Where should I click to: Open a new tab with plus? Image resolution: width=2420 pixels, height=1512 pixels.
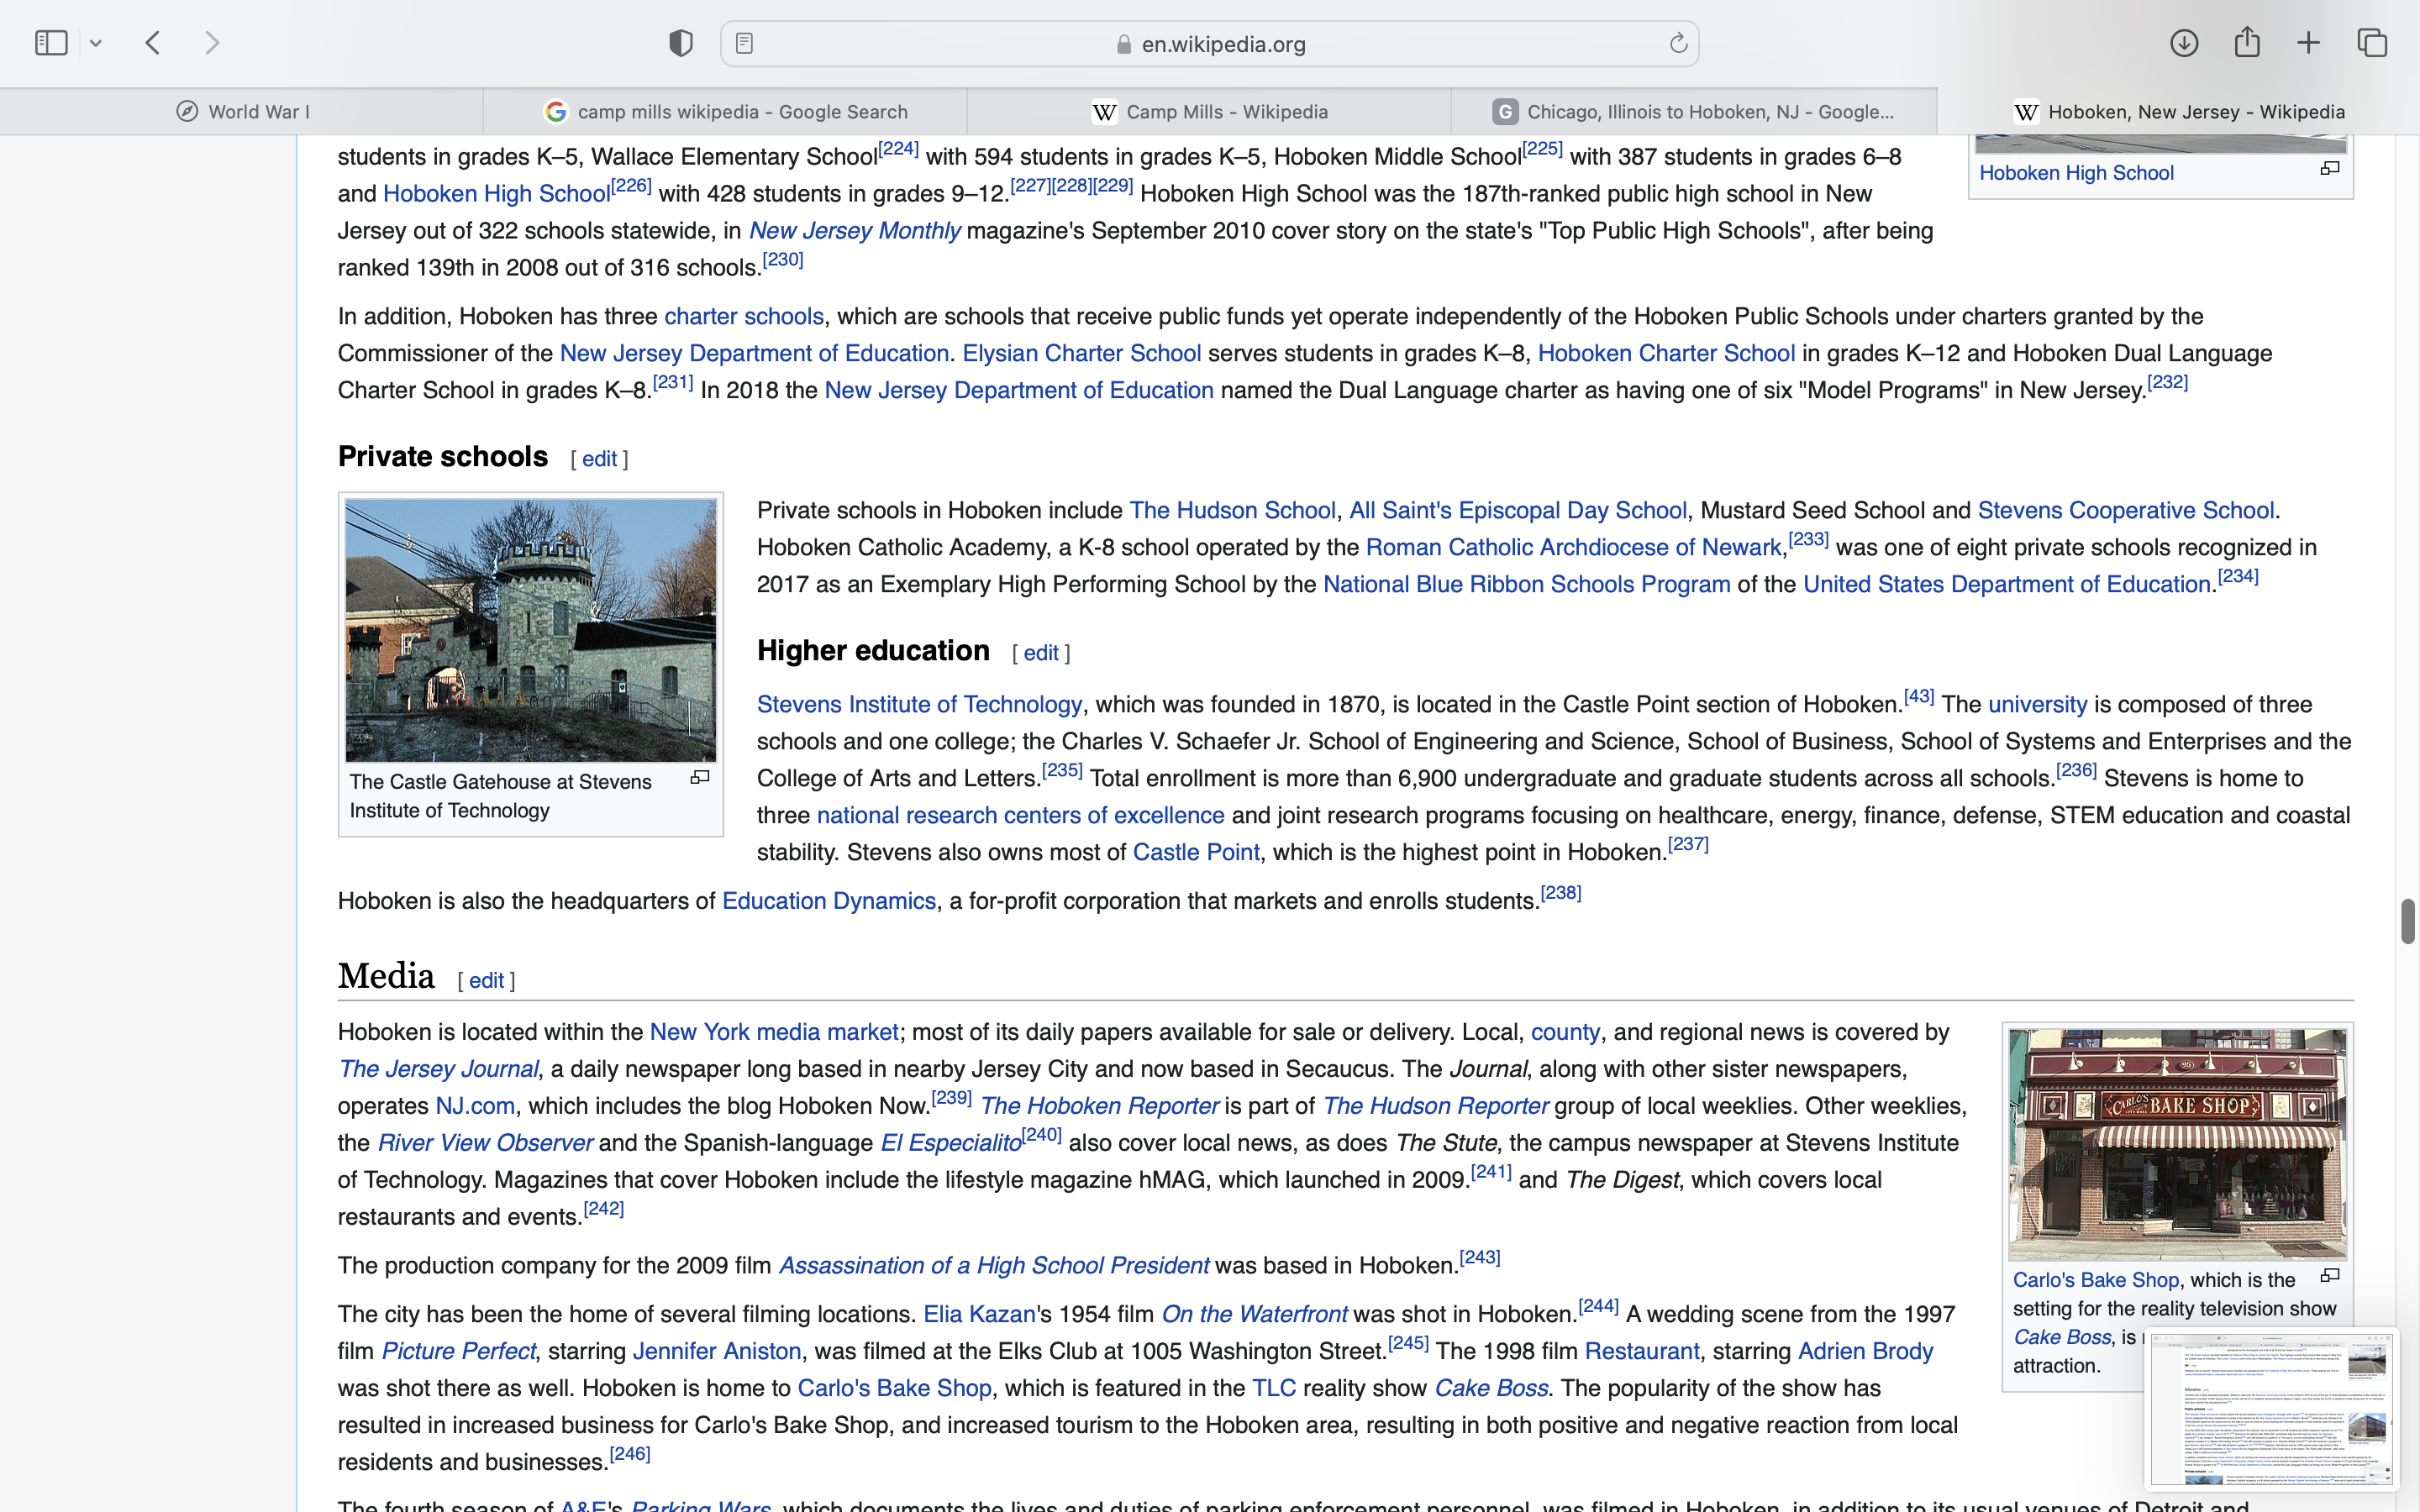[x=2309, y=43]
